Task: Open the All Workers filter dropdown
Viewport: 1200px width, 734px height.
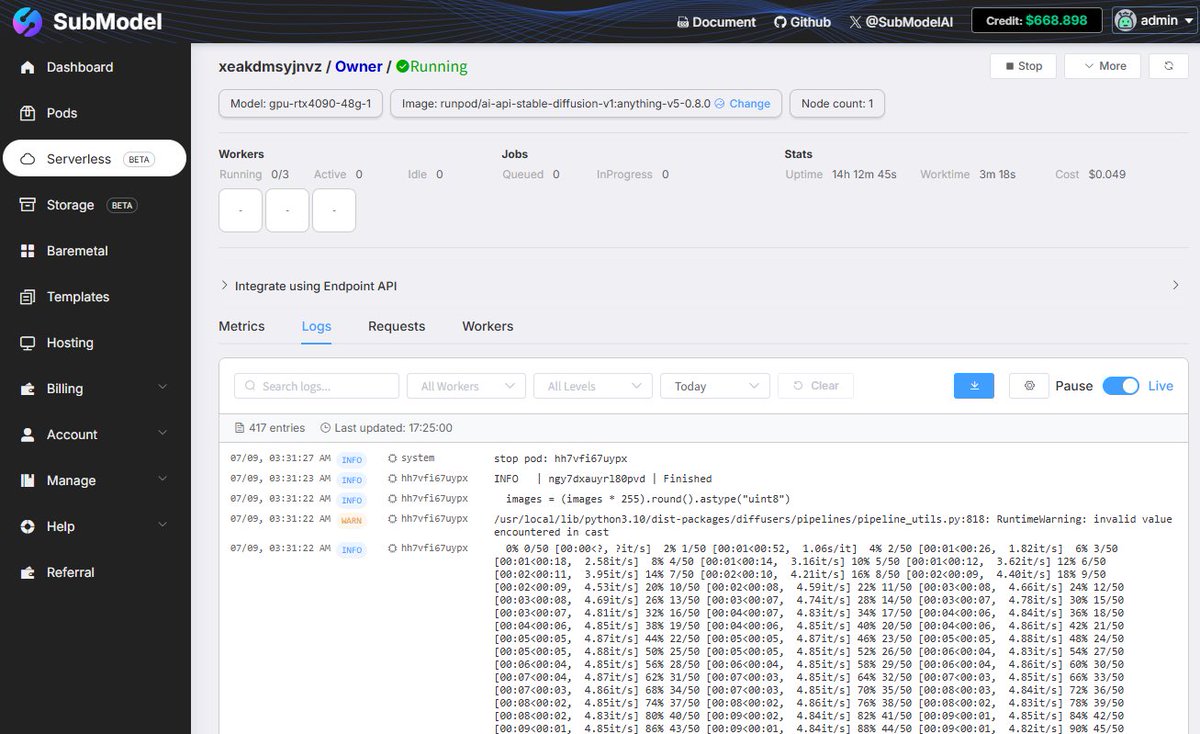Action: (466, 386)
